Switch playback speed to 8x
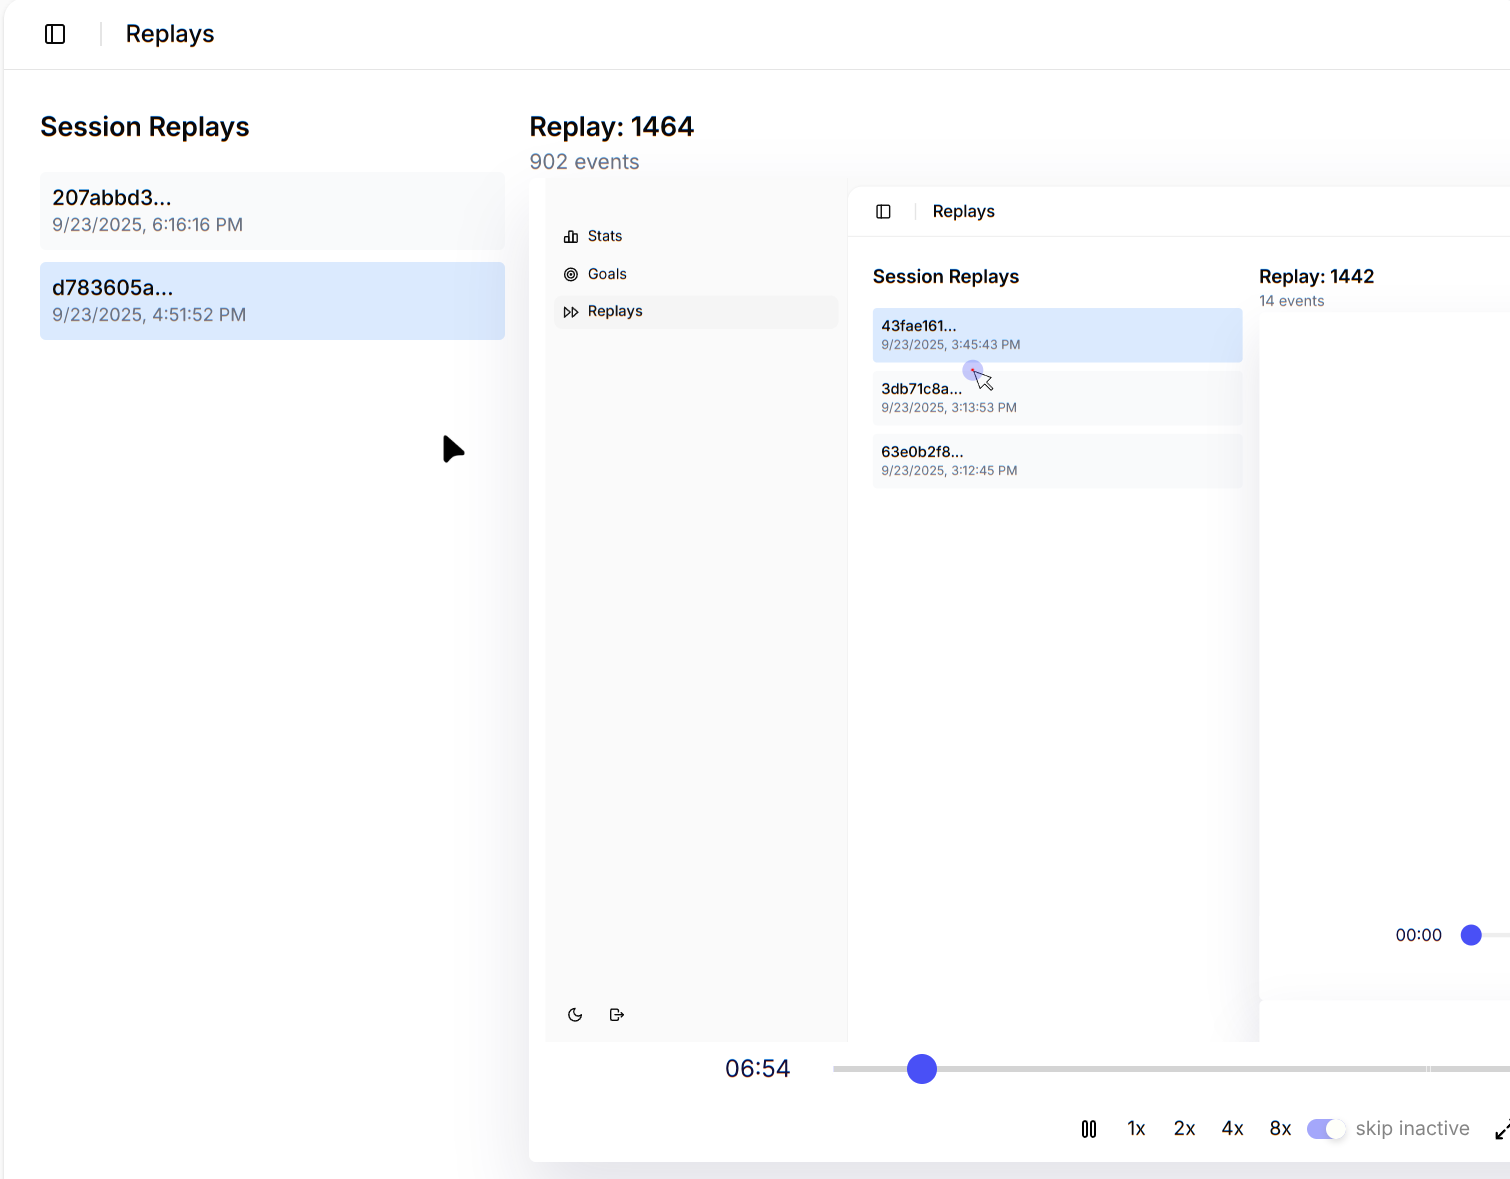This screenshot has height=1179, width=1510. tap(1280, 1129)
